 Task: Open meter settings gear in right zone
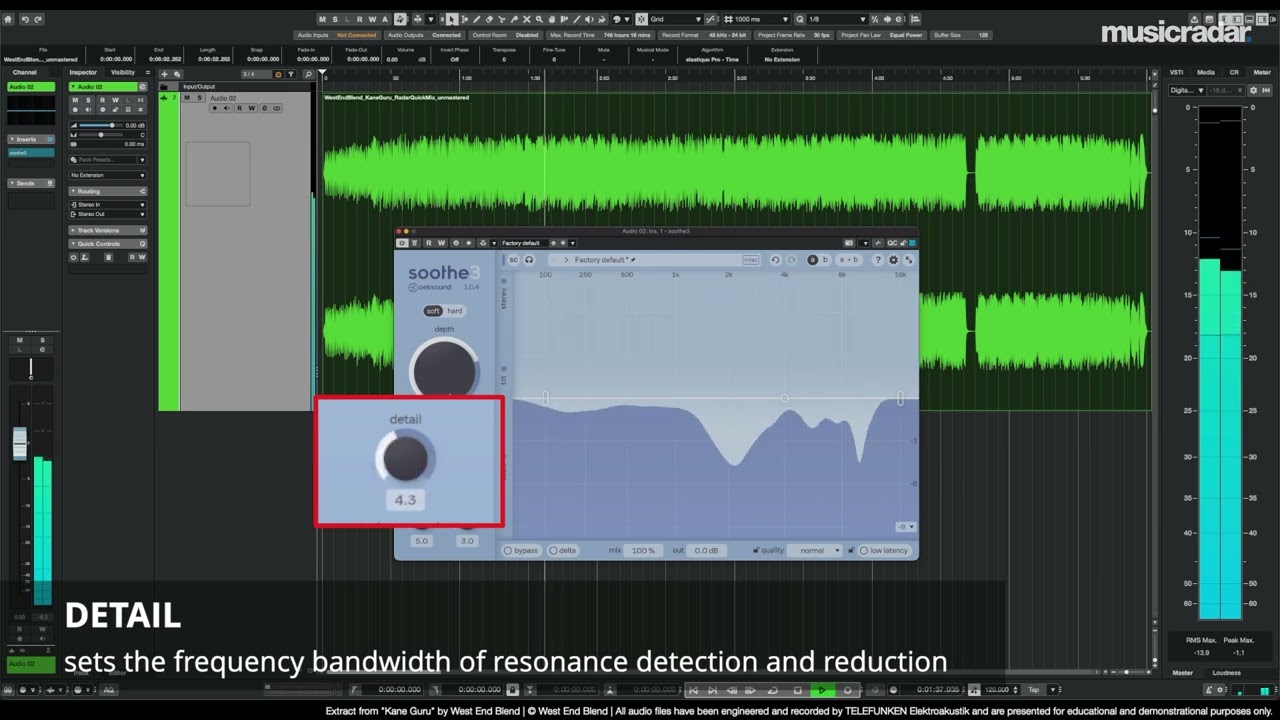click(1253, 90)
